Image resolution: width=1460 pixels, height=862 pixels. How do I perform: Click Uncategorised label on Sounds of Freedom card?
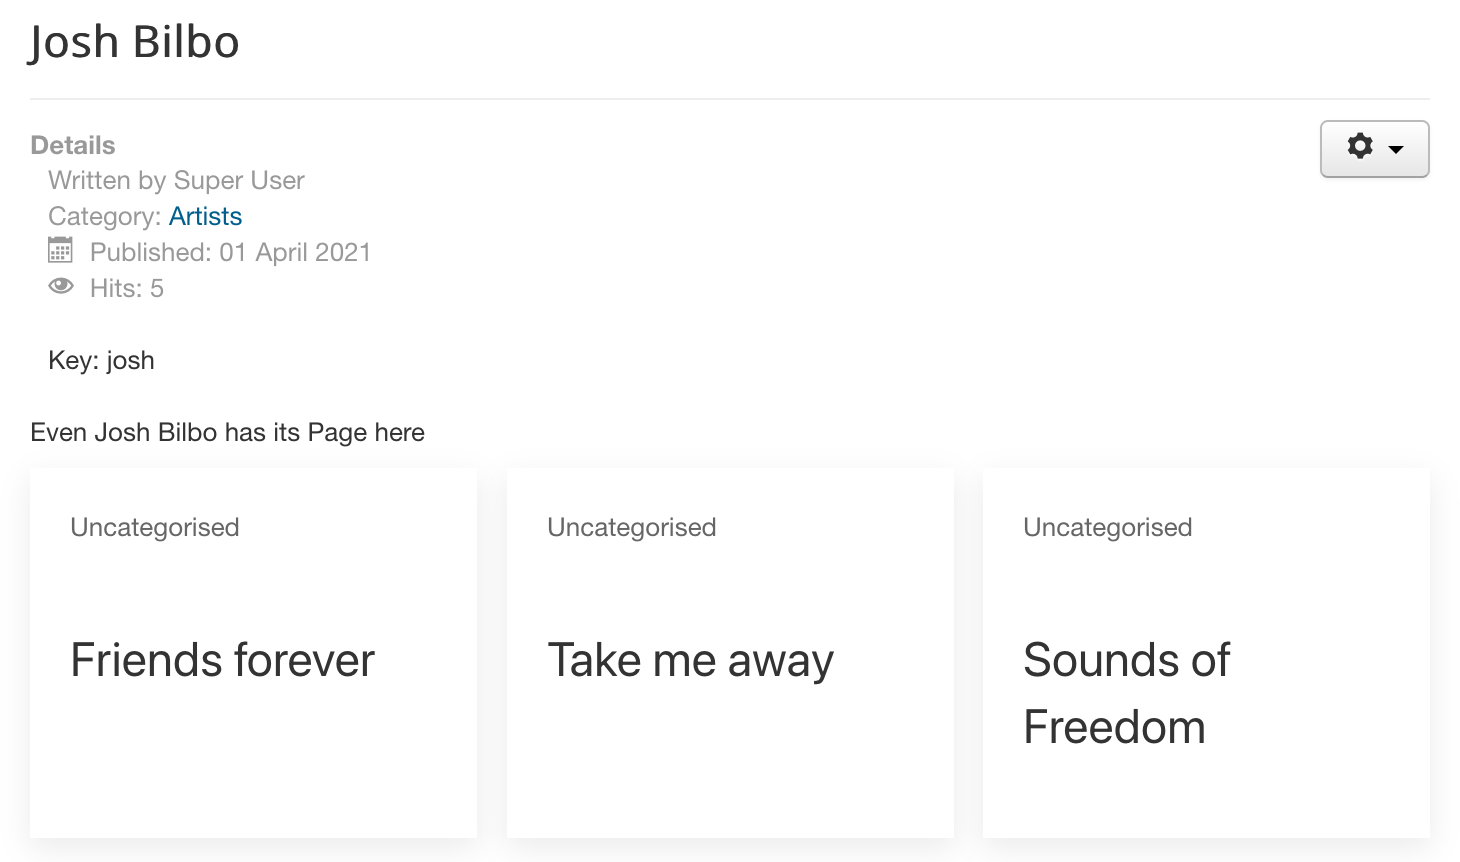tap(1108, 527)
